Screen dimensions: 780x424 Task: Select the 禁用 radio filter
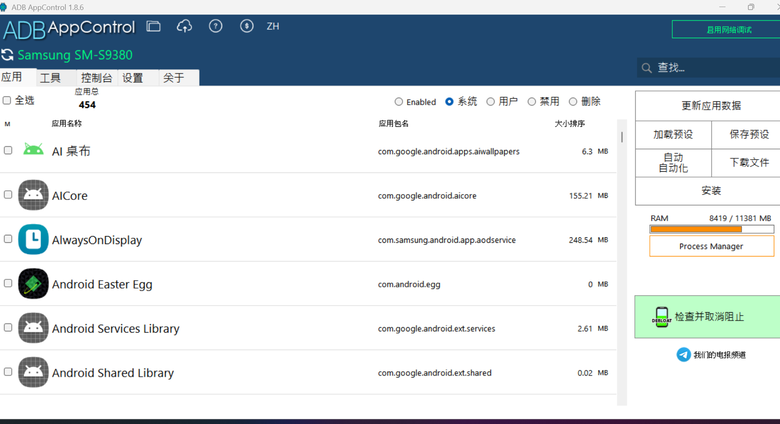click(532, 102)
